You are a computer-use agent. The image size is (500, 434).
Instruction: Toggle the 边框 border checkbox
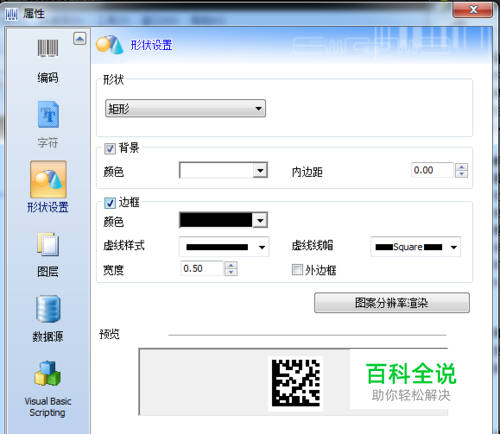click(x=110, y=203)
